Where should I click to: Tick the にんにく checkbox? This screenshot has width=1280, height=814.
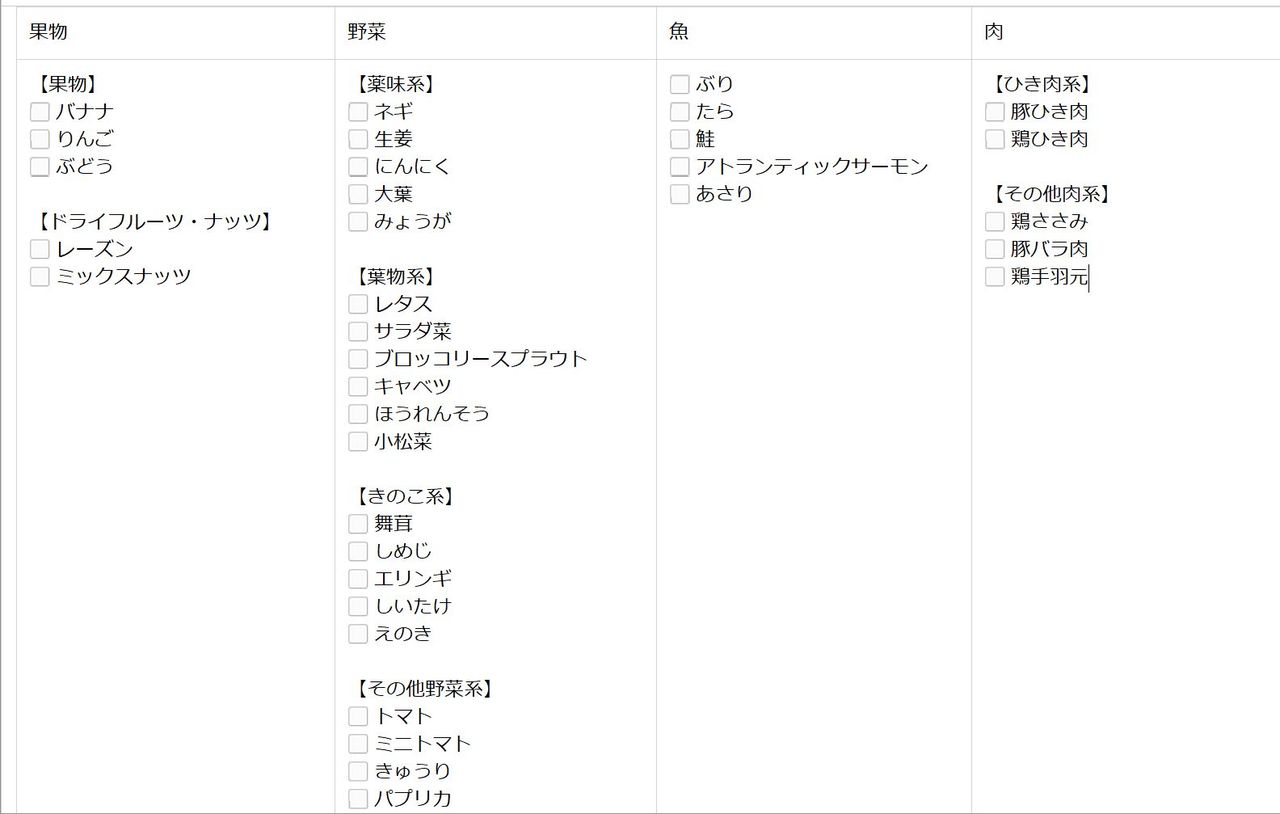point(358,167)
